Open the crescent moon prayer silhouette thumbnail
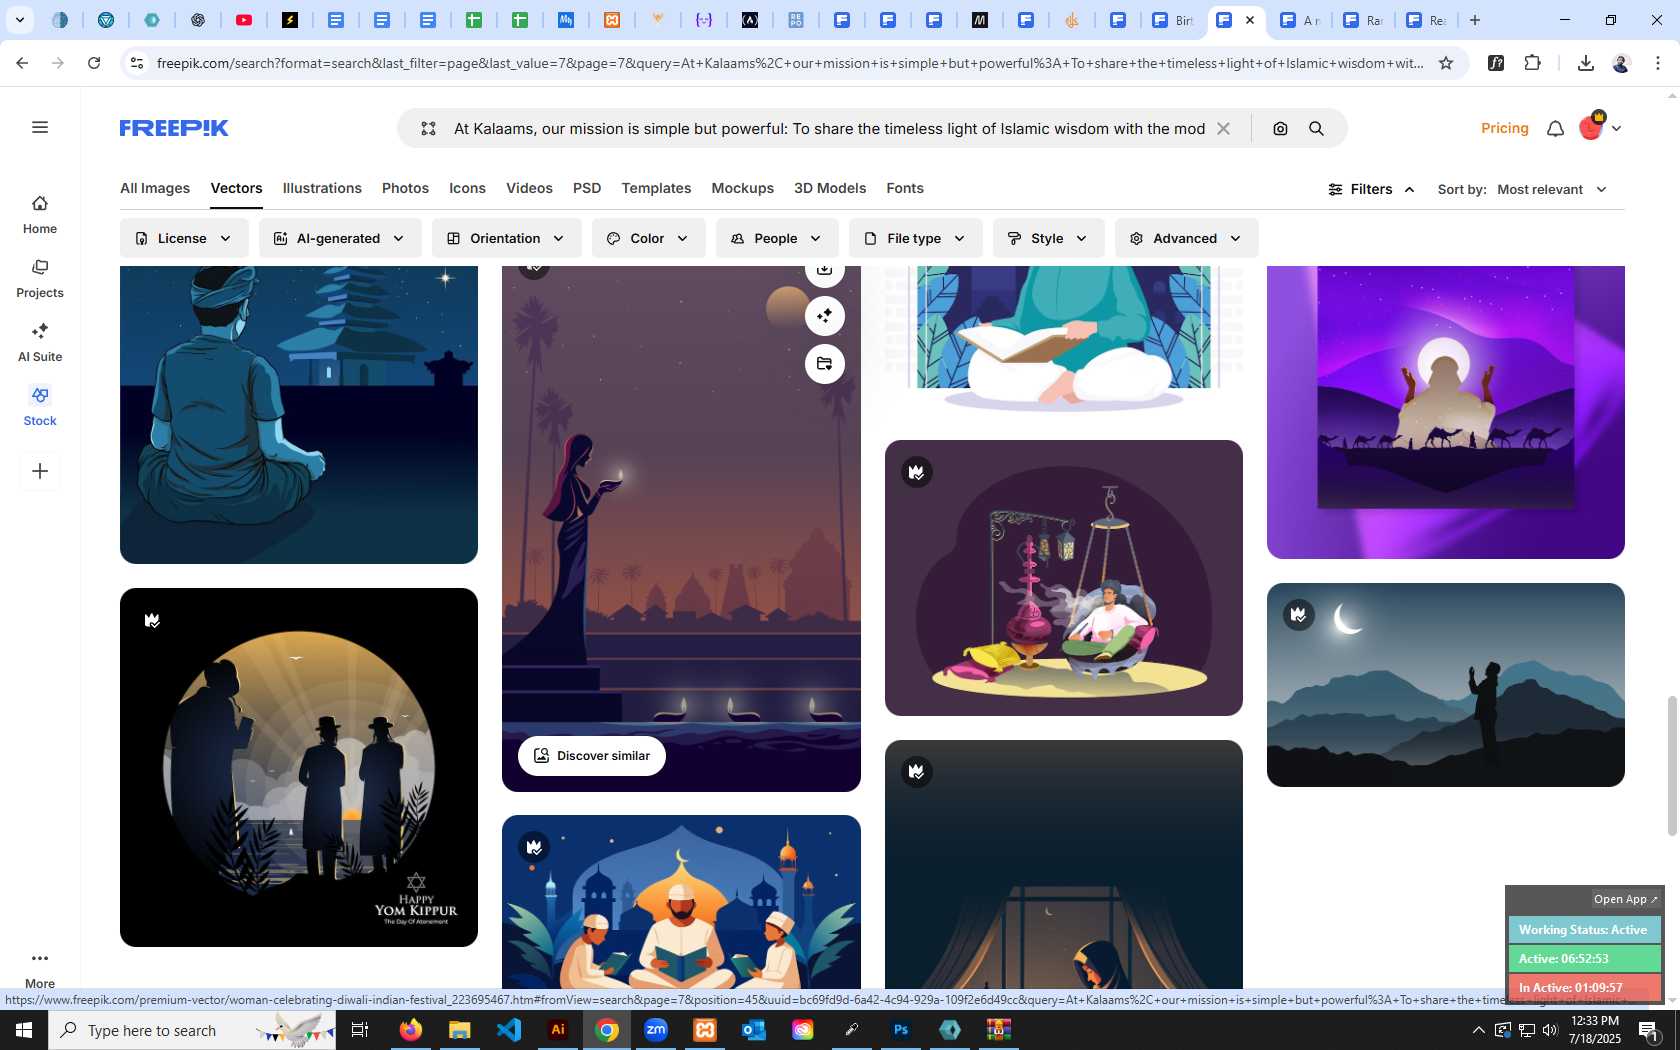 tap(1446, 685)
